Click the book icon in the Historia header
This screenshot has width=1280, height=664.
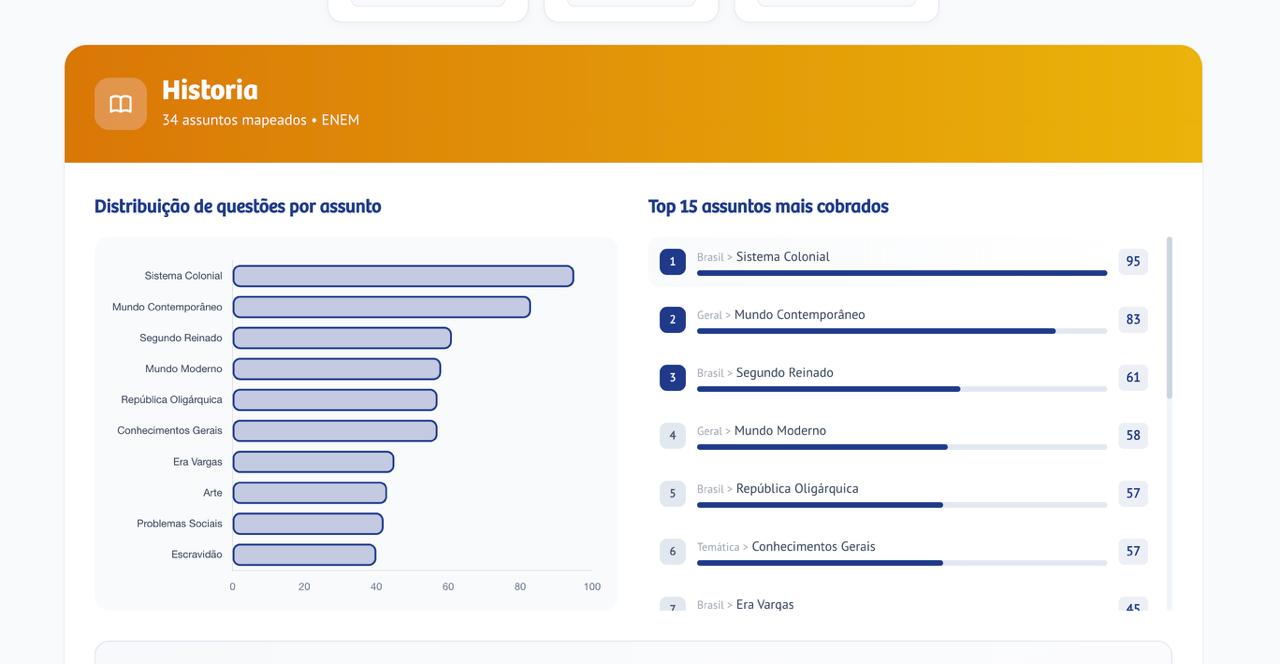120,103
